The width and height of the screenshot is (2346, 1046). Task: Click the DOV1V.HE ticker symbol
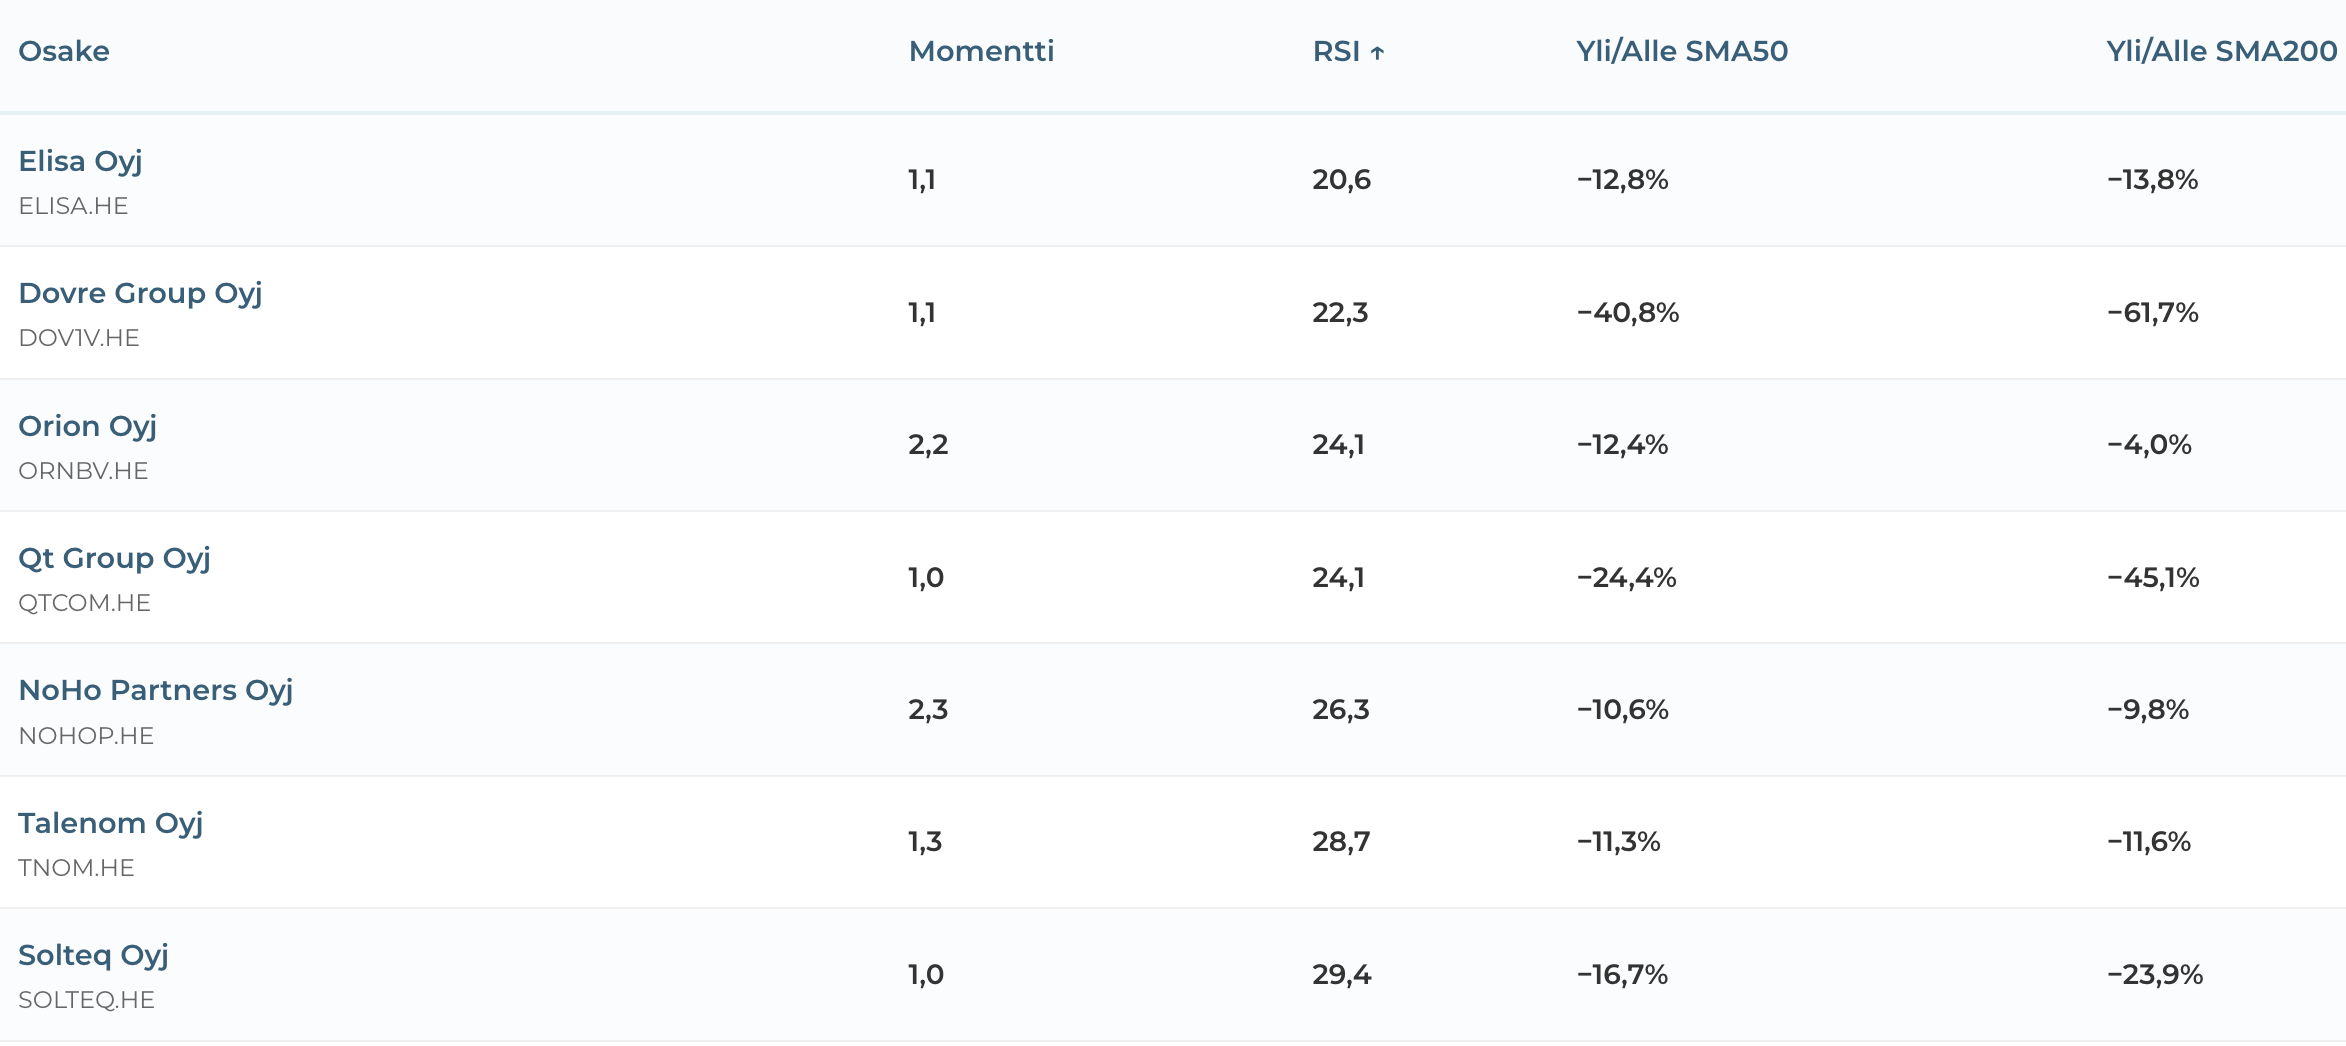pos(79,338)
